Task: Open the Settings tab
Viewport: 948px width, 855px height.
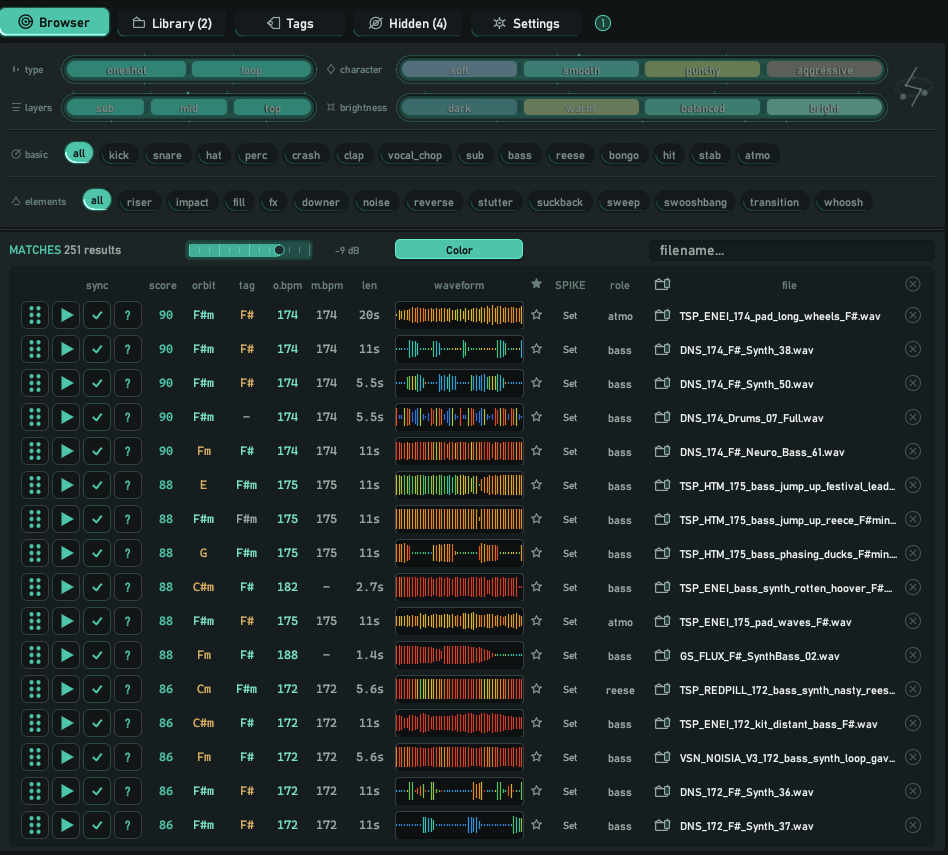Action: click(x=526, y=23)
